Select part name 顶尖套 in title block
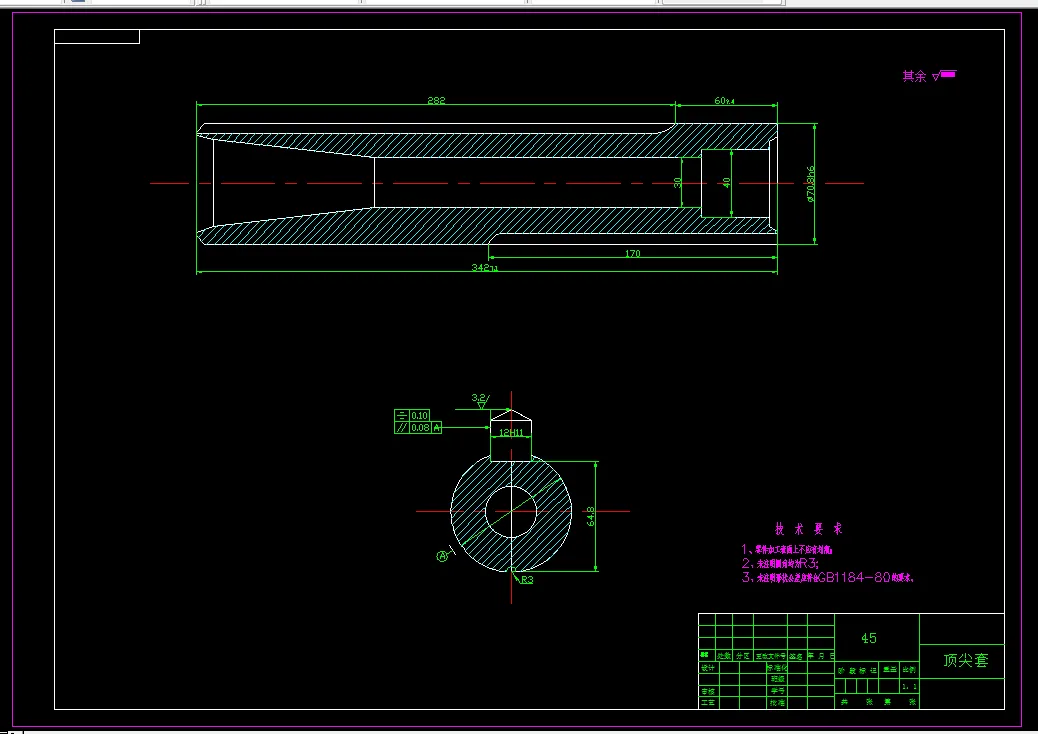The width and height of the screenshot is (1038, 734). click(965, 660)
